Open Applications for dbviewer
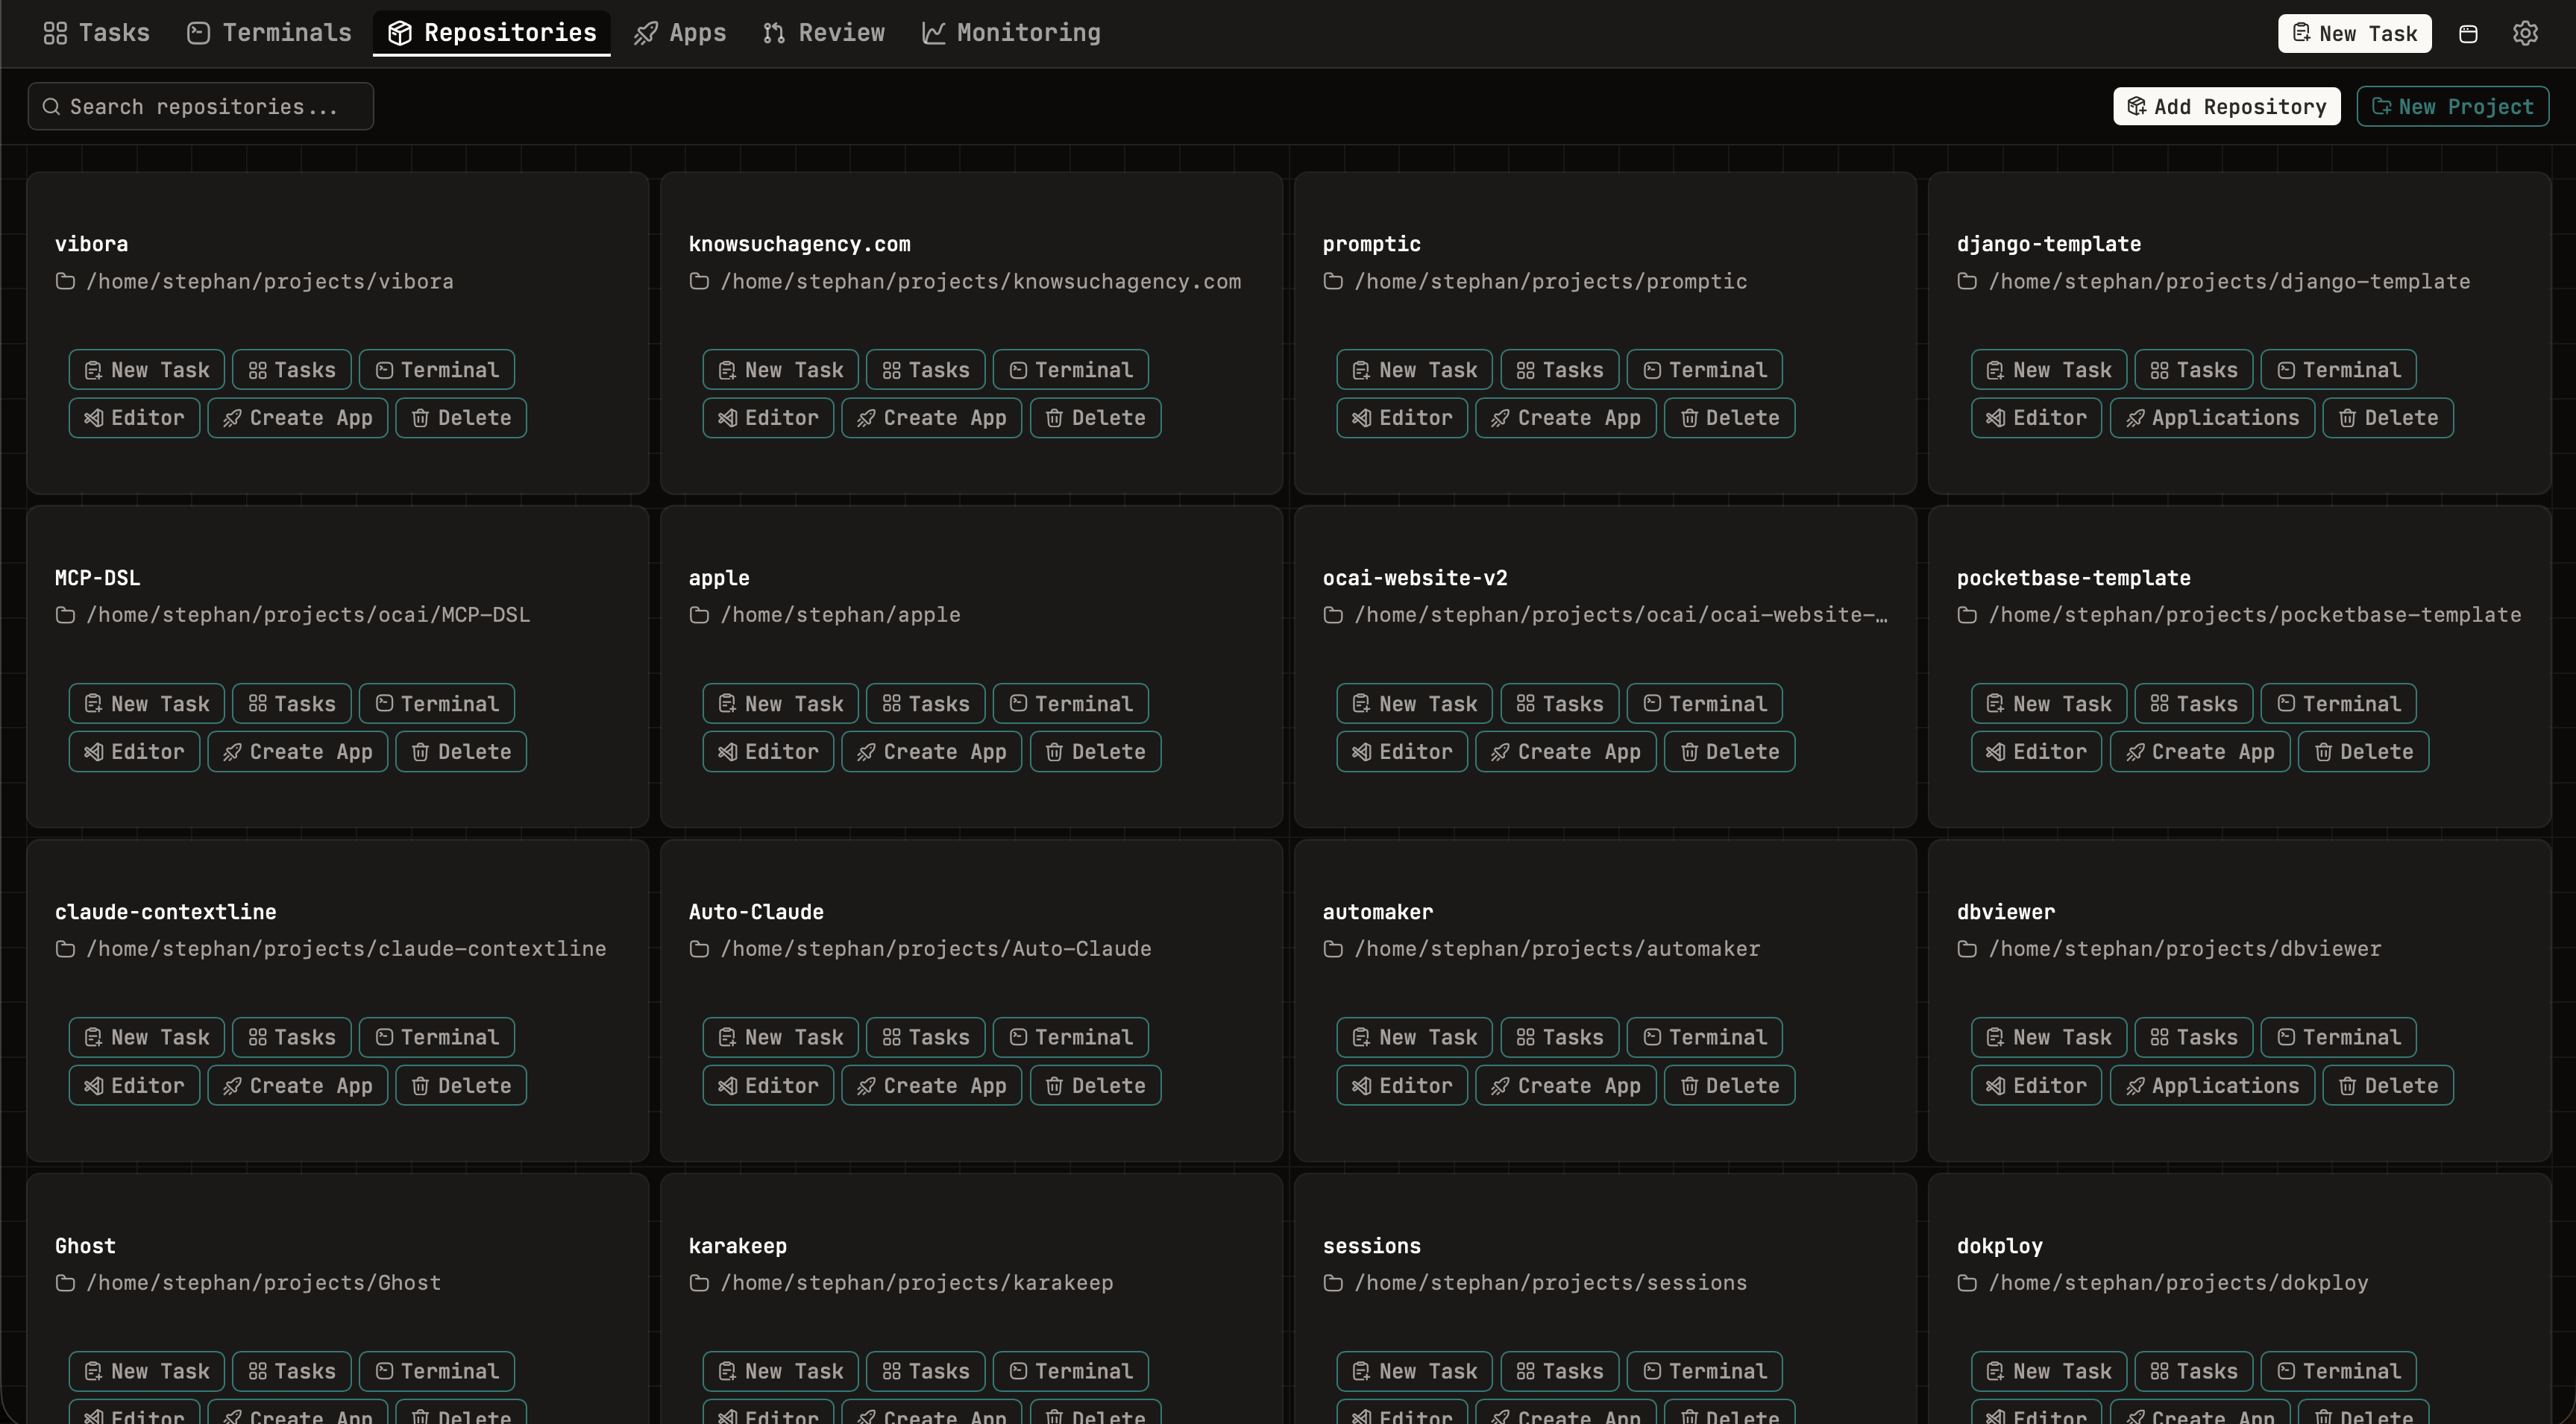2576x1424 pixels. 2212,1085
